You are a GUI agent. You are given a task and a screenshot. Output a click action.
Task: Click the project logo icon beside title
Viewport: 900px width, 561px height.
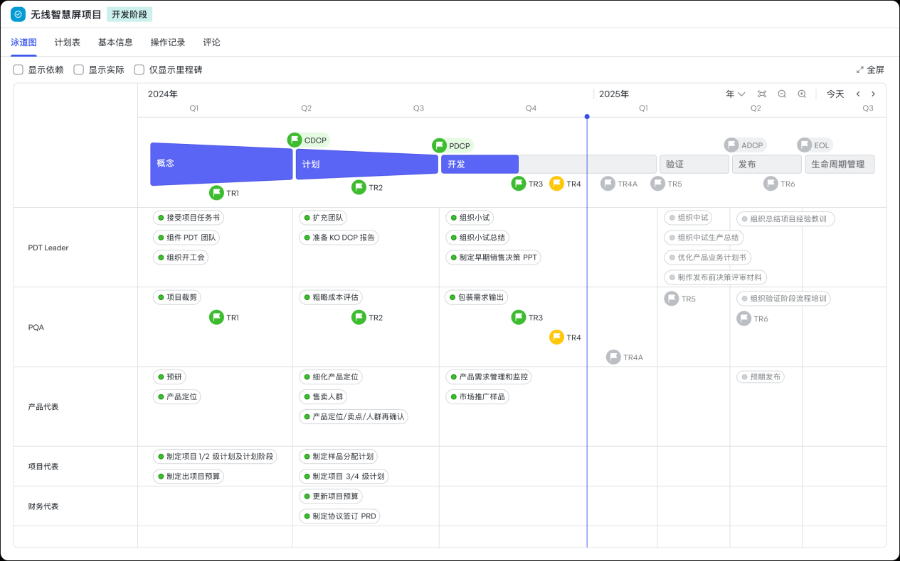[18, 15]
